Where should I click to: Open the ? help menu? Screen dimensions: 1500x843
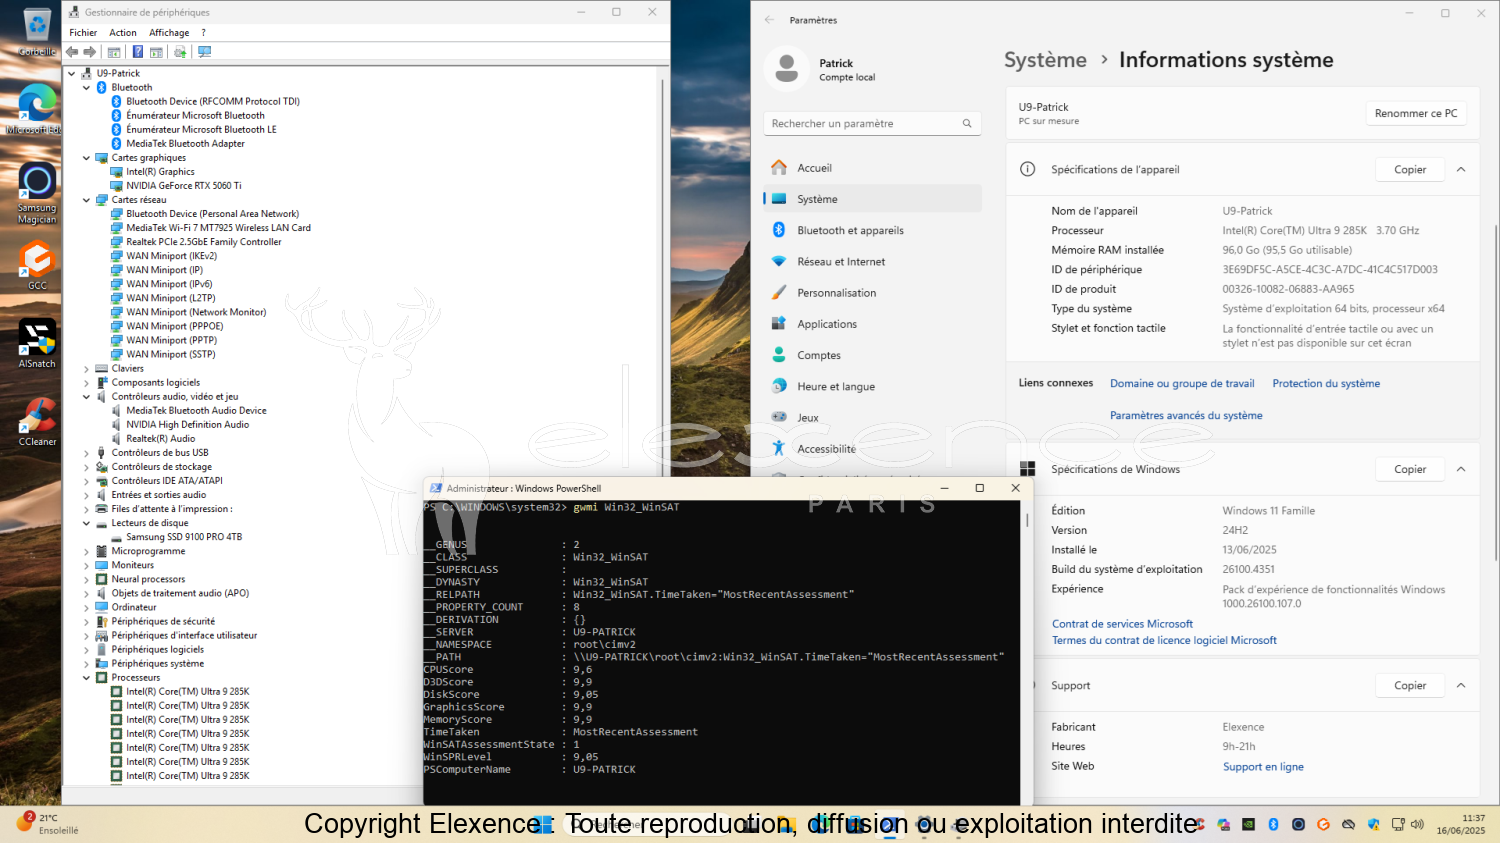203,33
